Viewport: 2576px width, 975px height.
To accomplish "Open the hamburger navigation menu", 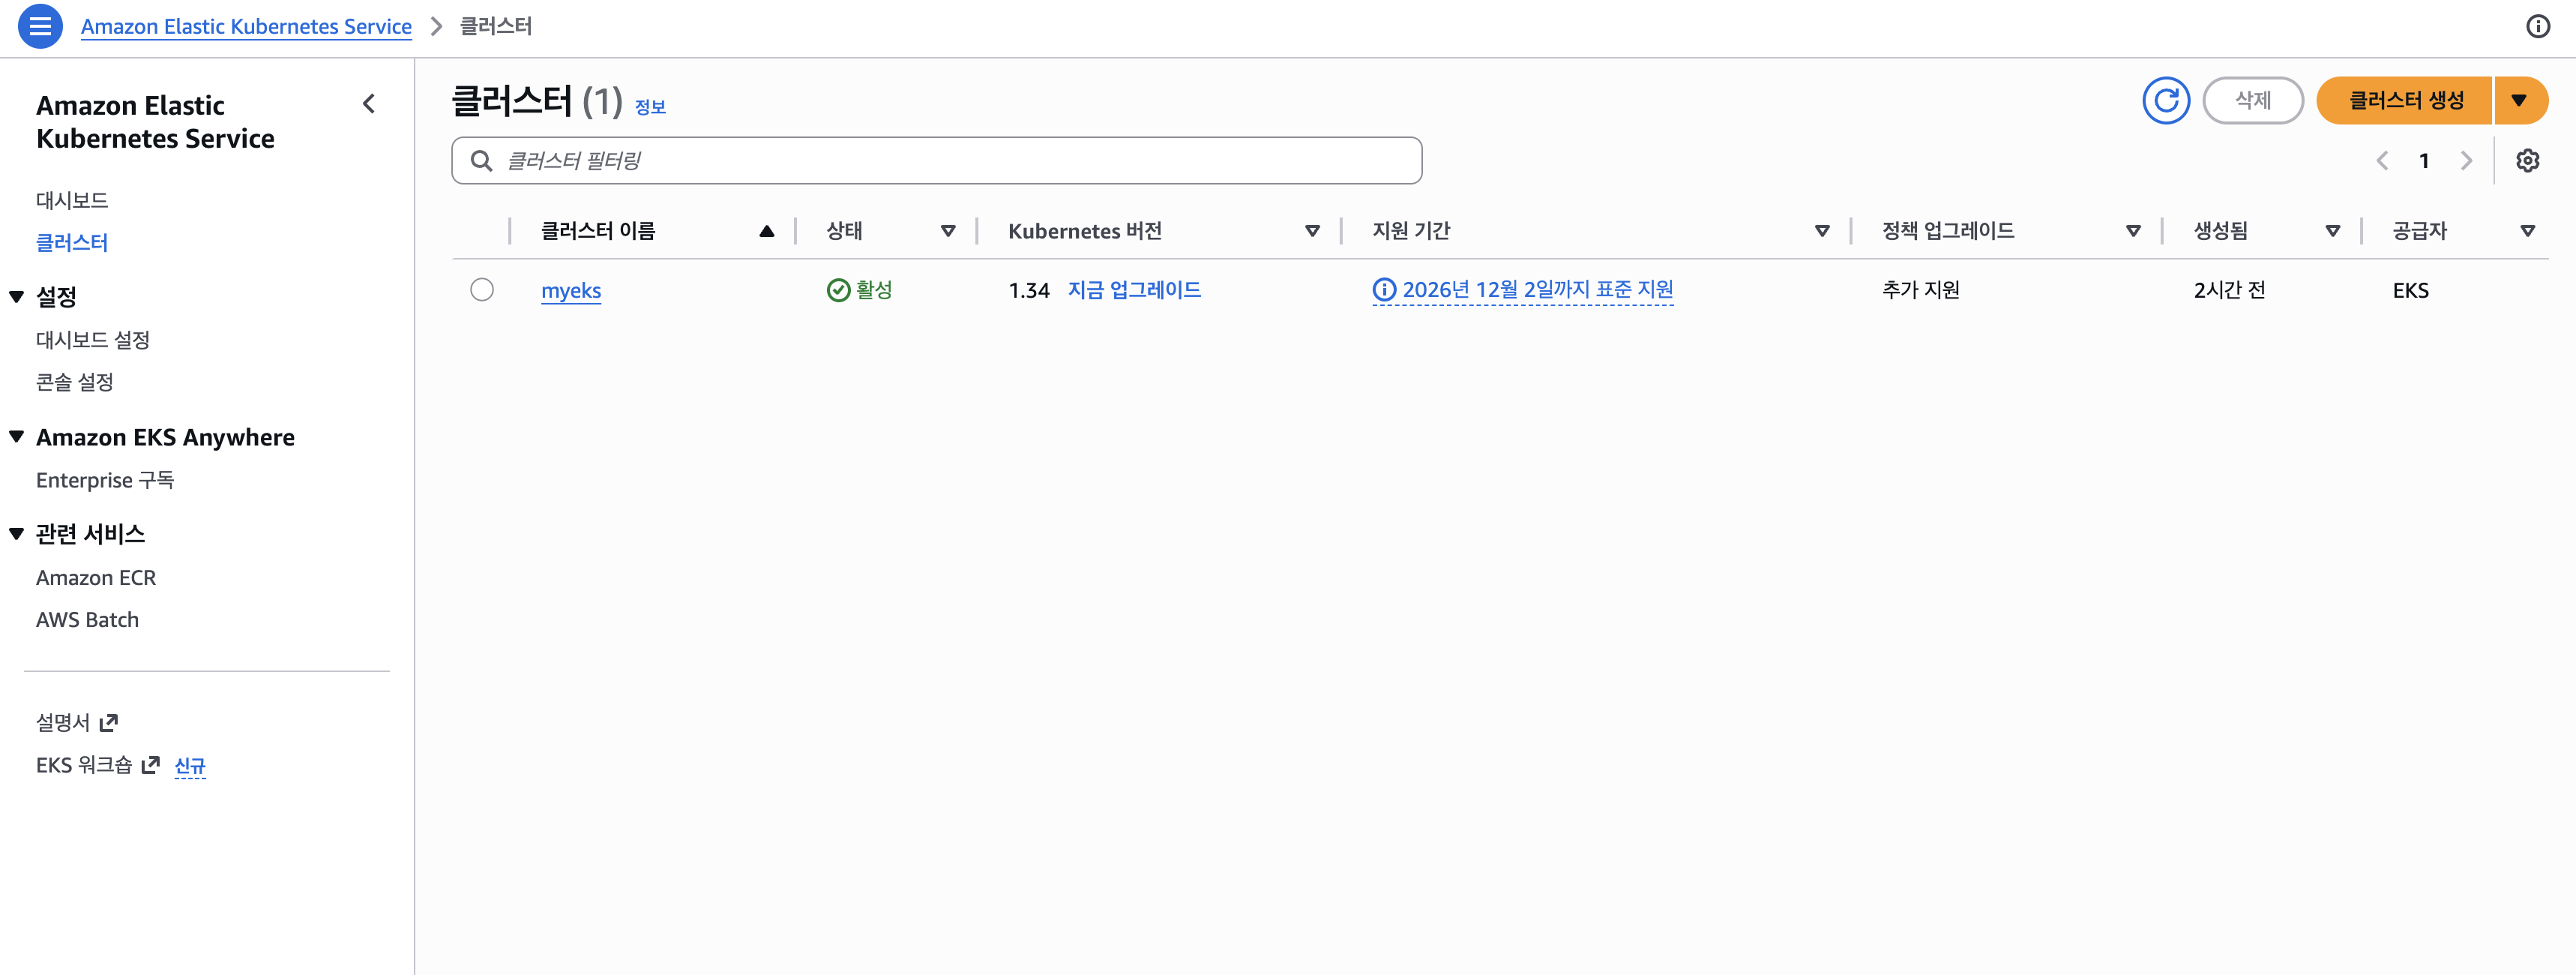I will coord(39,27).
